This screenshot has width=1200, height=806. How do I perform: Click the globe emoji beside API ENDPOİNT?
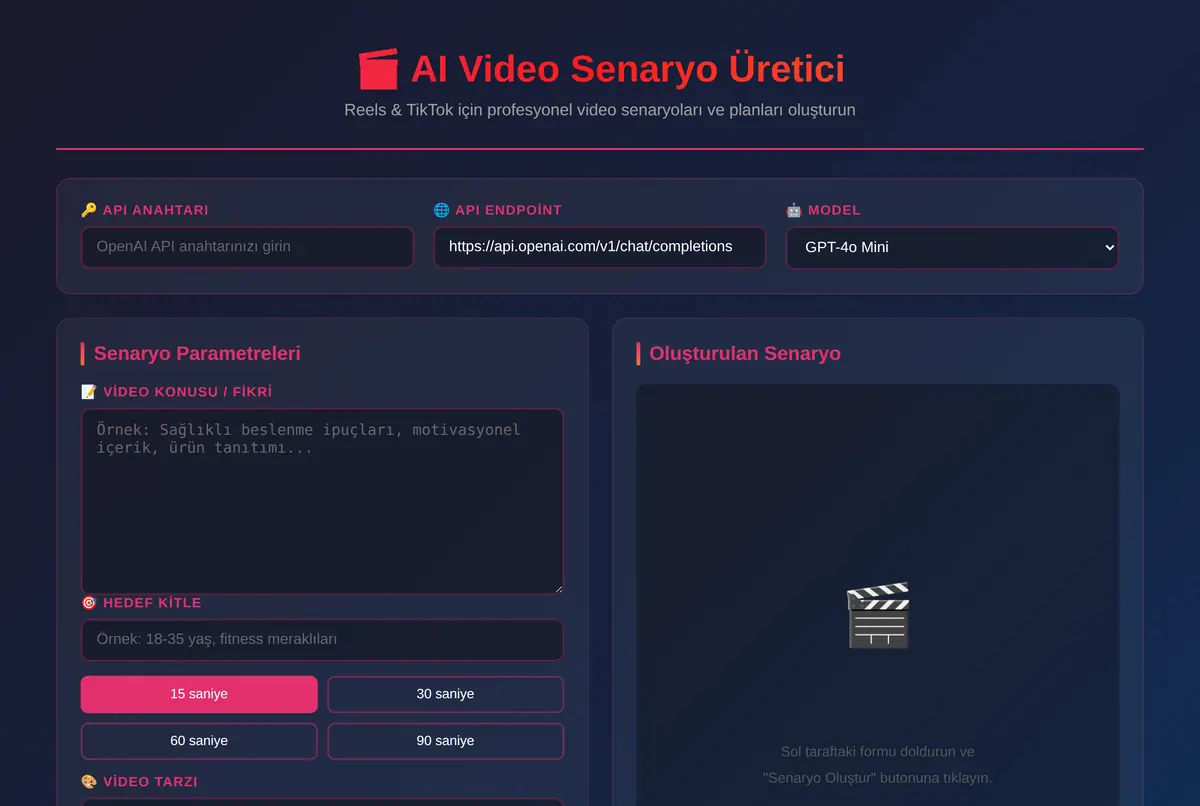[x=441, y=211]
